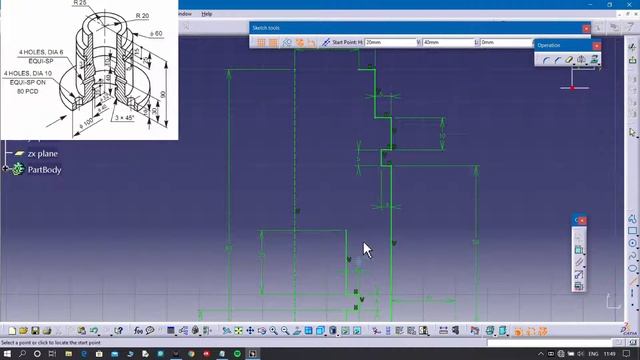Toggle Snap to Point in Sketch tools
The height and width of the screenshot is (360, 640).
click(x=273, y=42)
